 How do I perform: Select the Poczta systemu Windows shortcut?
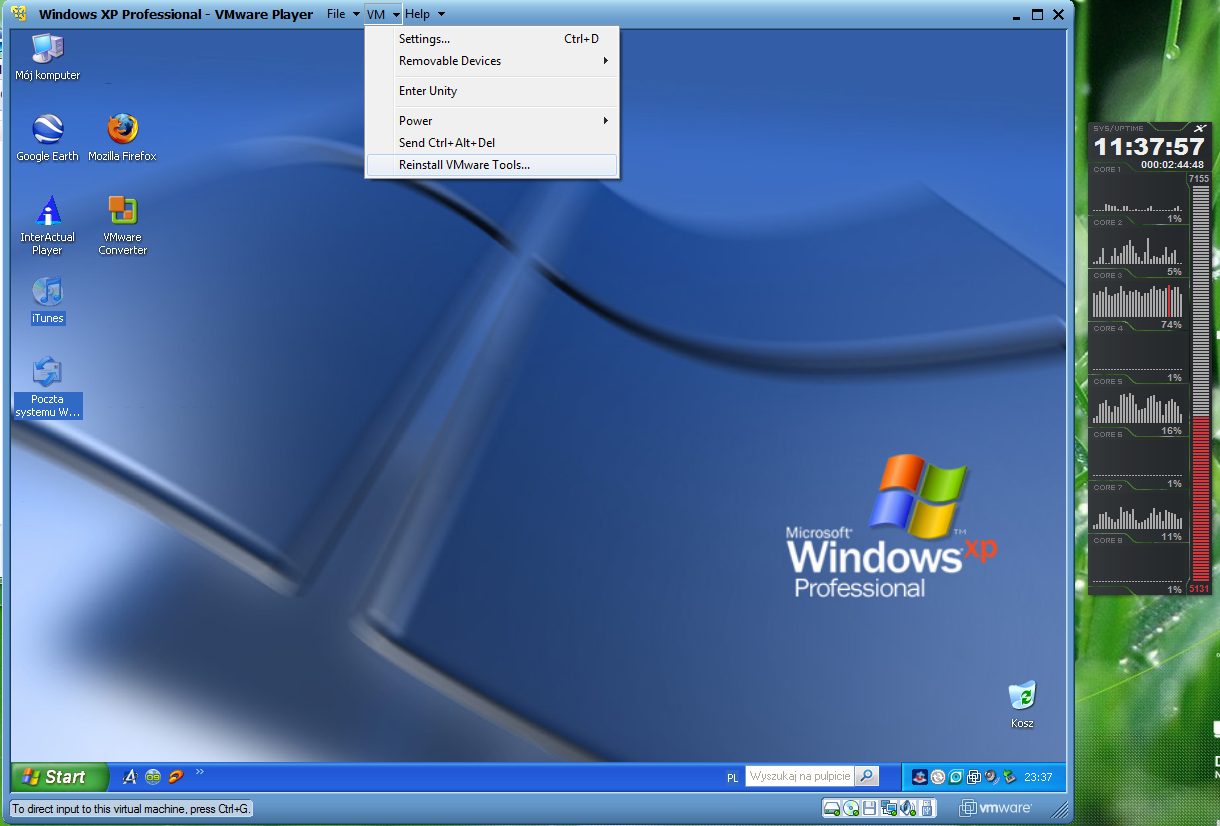(x=47, y=388)
